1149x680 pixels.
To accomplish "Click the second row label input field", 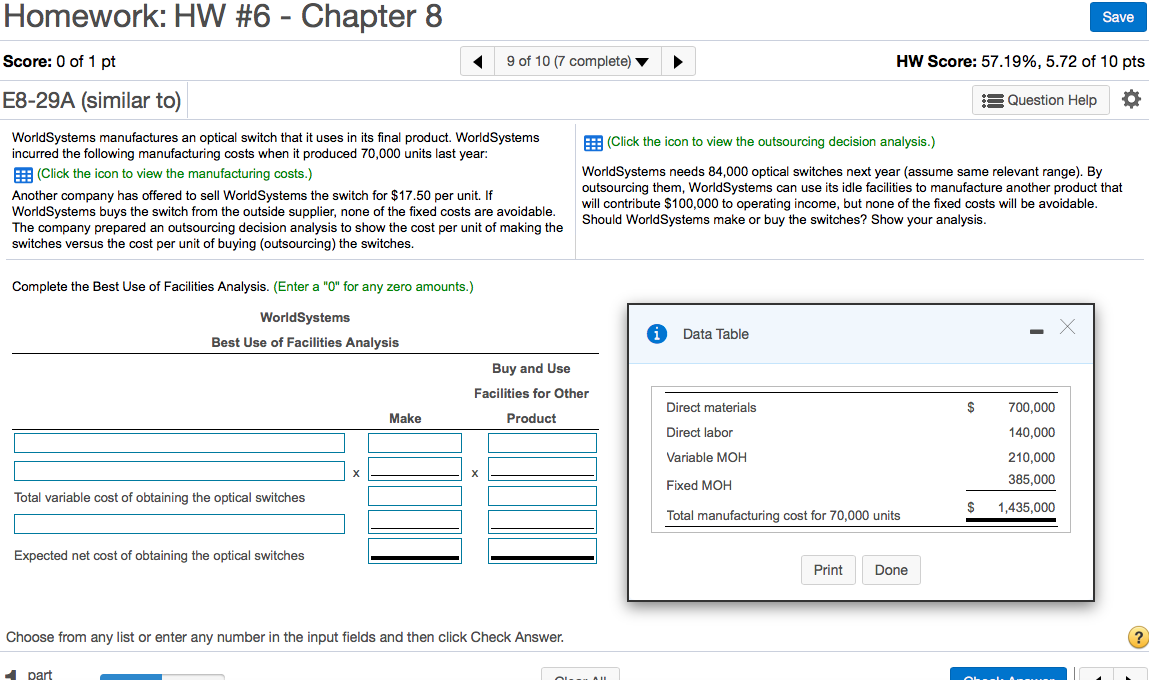I will point(179,471).
